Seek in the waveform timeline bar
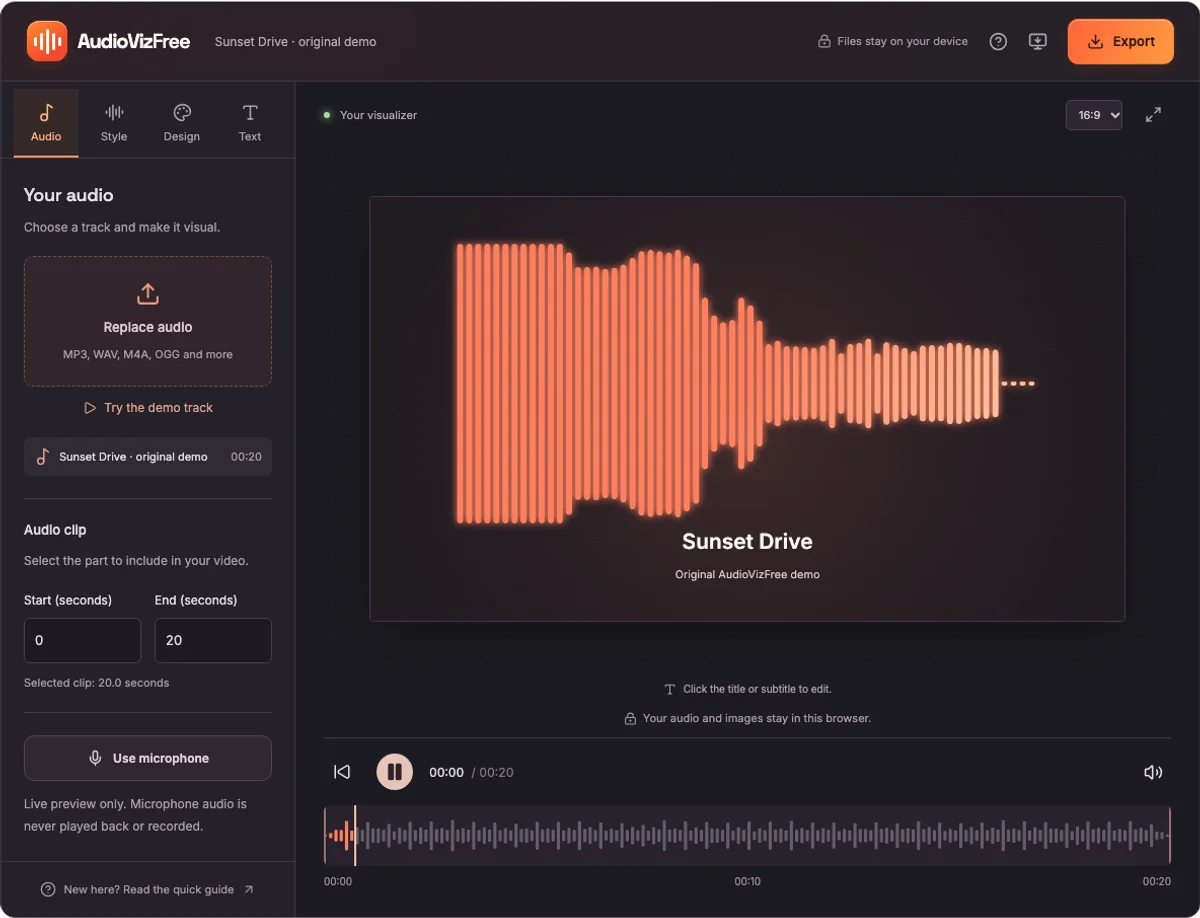This screenshot has height=918, width=1200. click(x=747, y=836)
